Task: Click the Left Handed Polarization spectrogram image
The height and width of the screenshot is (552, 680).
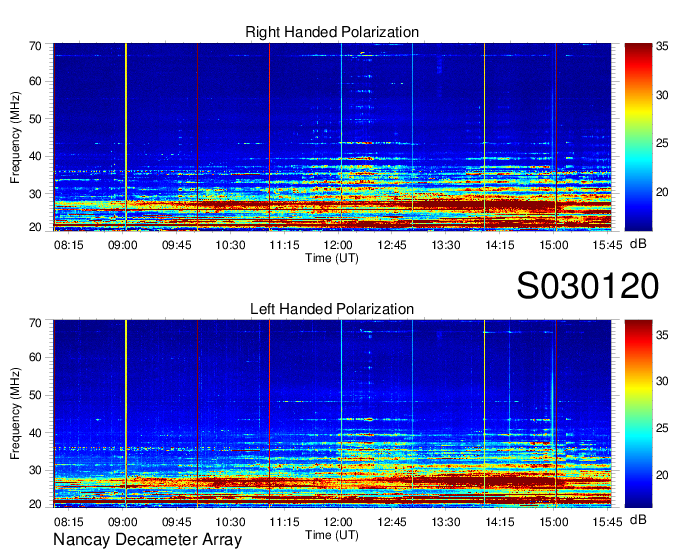Action: [332, 414]
